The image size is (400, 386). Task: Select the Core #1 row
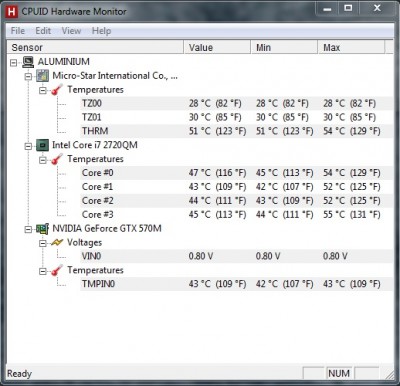[x=236, y=187]
